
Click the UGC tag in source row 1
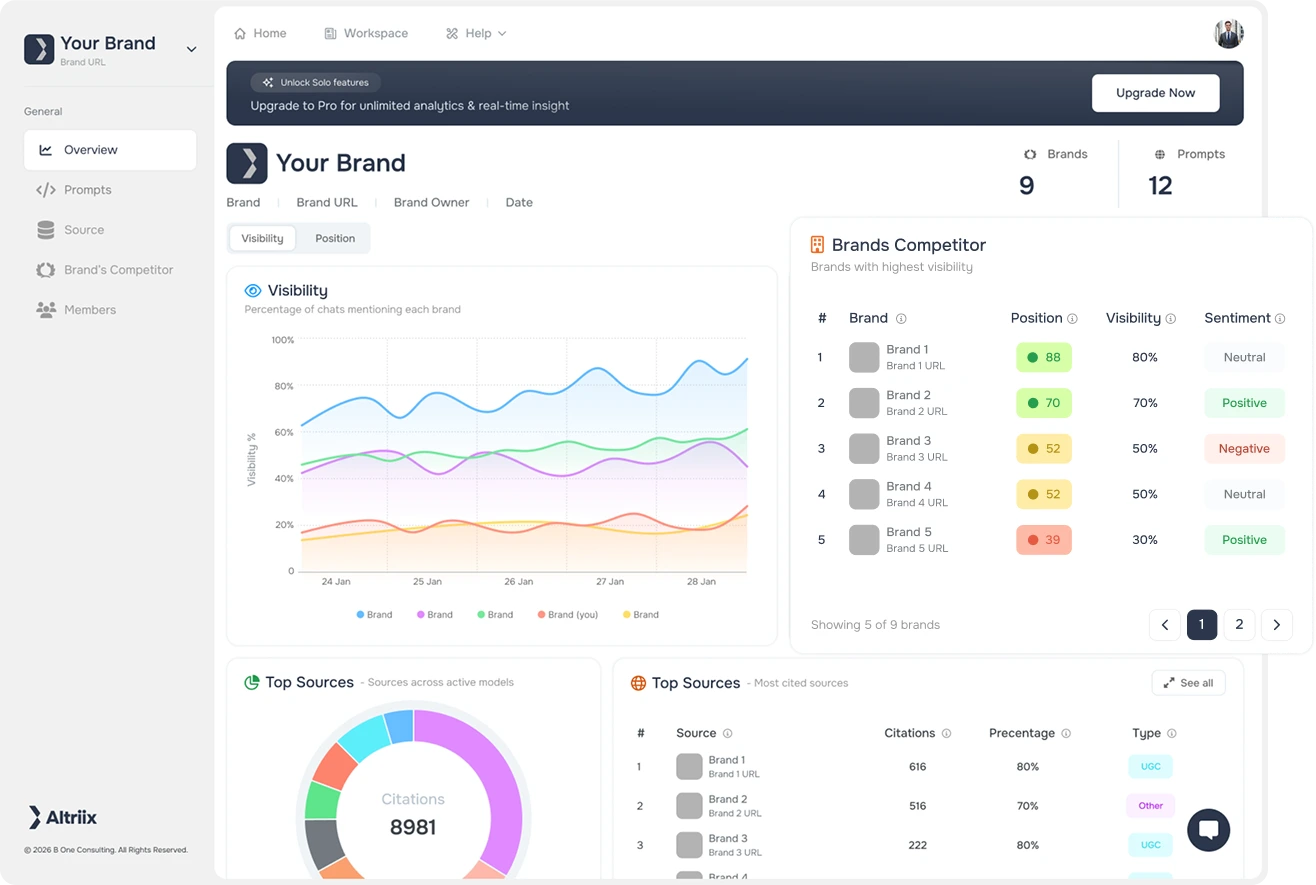pos(1151,767)
